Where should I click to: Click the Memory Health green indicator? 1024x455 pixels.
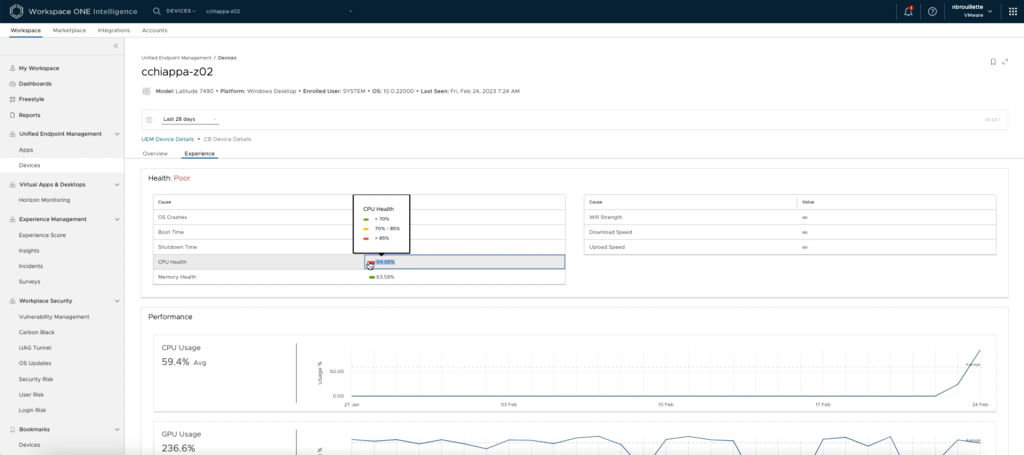pos(372,277)
